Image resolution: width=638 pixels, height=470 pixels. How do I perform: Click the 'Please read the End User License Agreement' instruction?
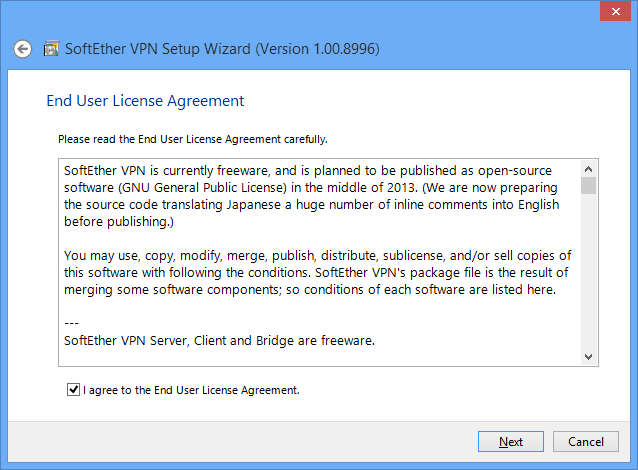pyautogui.click(x=193, y=140)
